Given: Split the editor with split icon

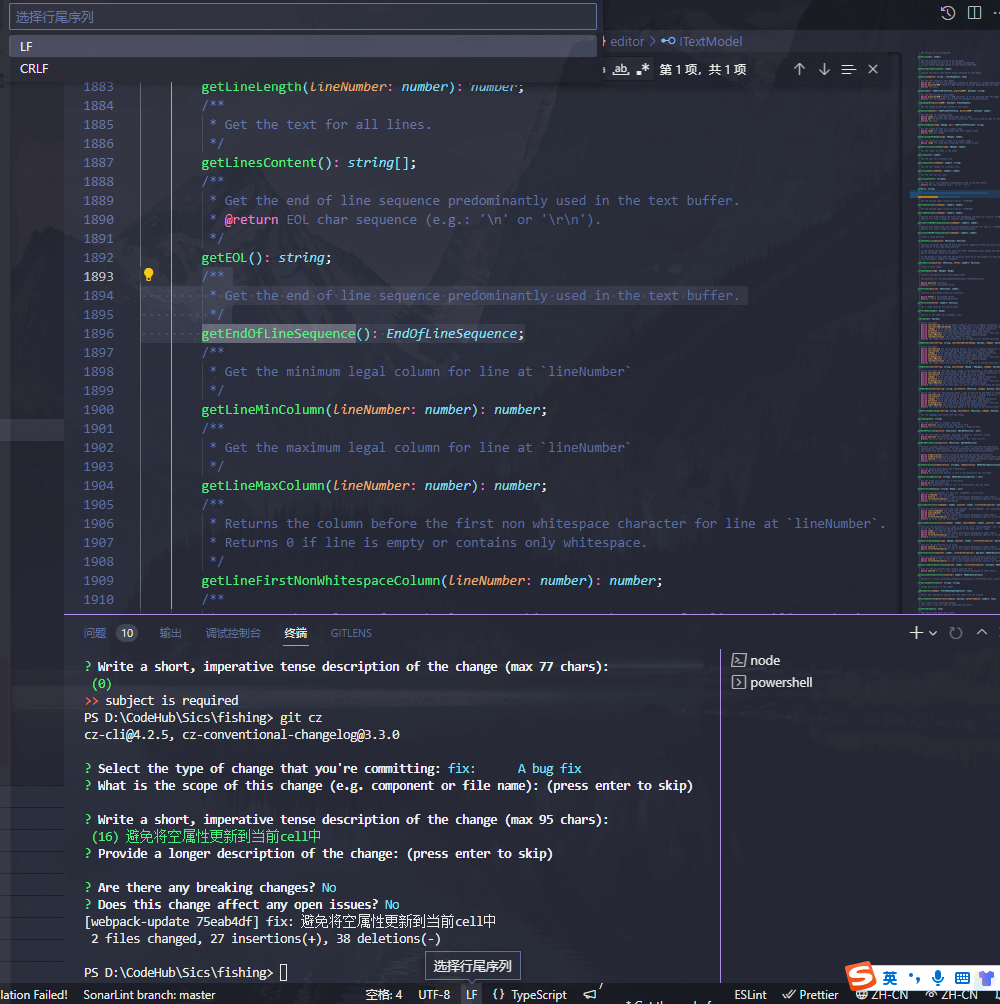Looking at the screenshot, I should pyautogui.click(x=974, y=13).
